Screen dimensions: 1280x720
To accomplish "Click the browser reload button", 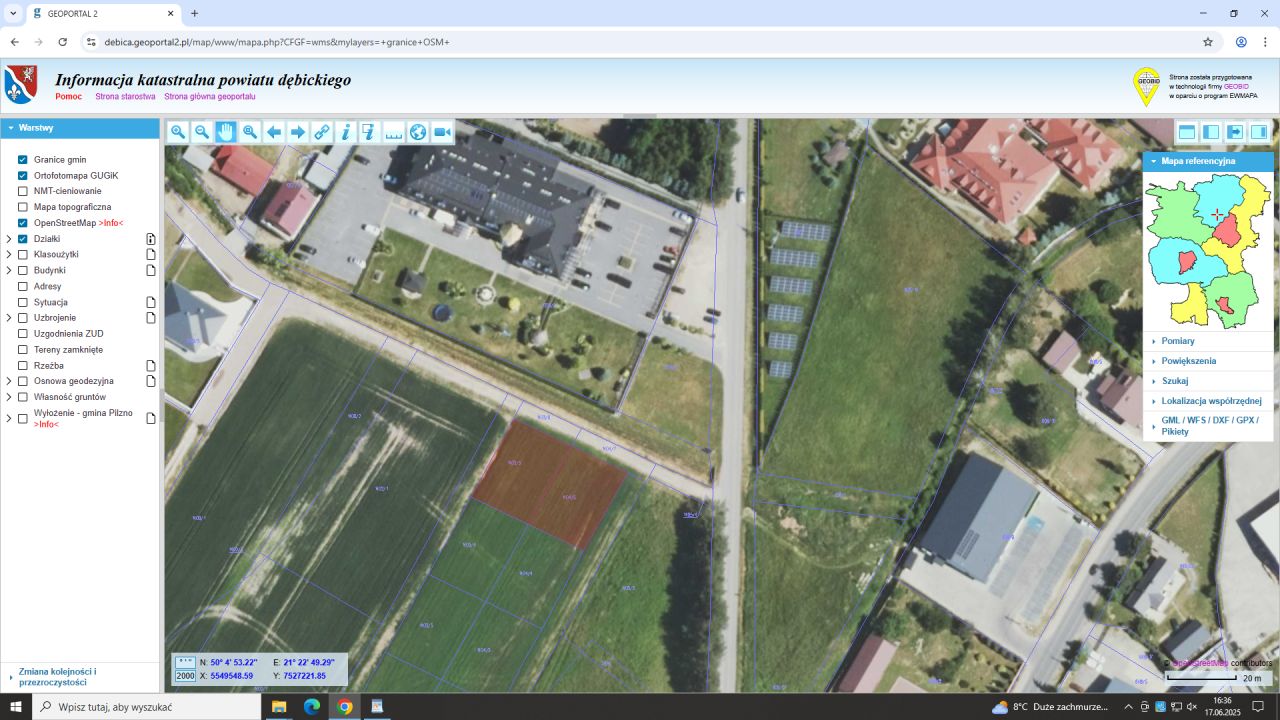I will pyautogui.click(x=63, y=42).
